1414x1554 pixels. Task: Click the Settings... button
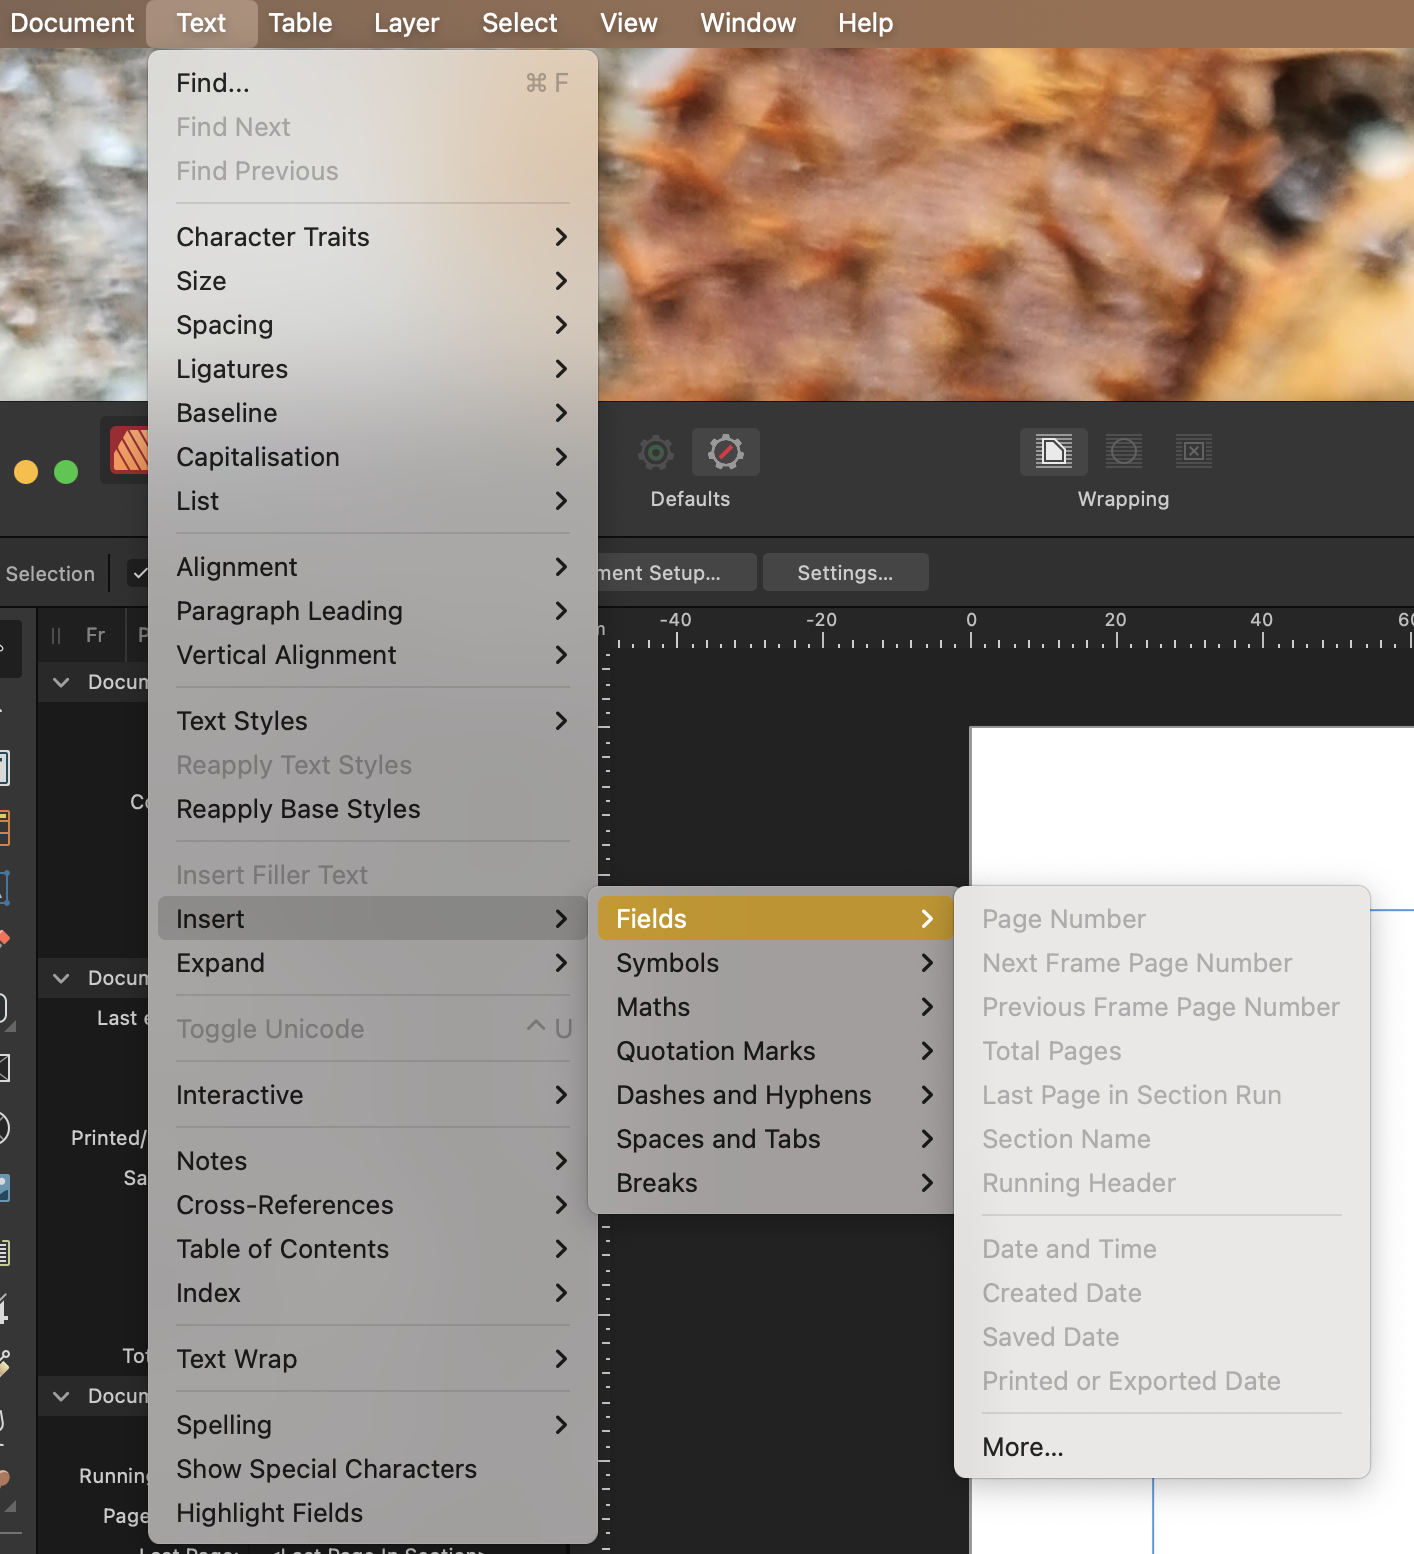tap(845, 573)
